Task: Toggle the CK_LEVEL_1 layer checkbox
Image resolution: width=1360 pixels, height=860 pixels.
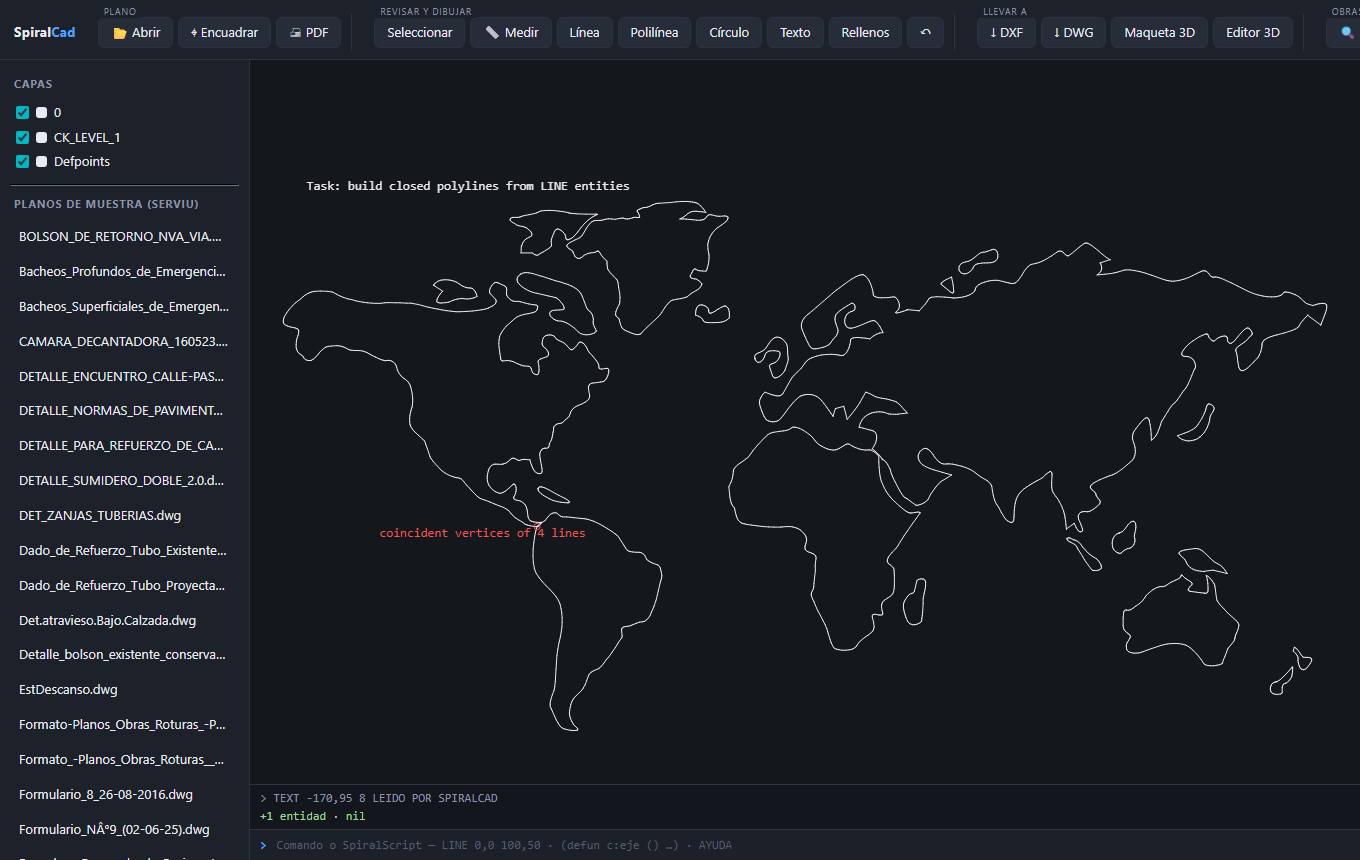Action: click(22, 137)
